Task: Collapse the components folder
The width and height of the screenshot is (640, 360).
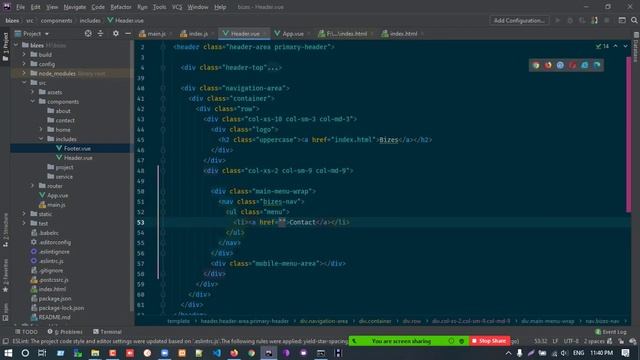Action: pos(33,101)
